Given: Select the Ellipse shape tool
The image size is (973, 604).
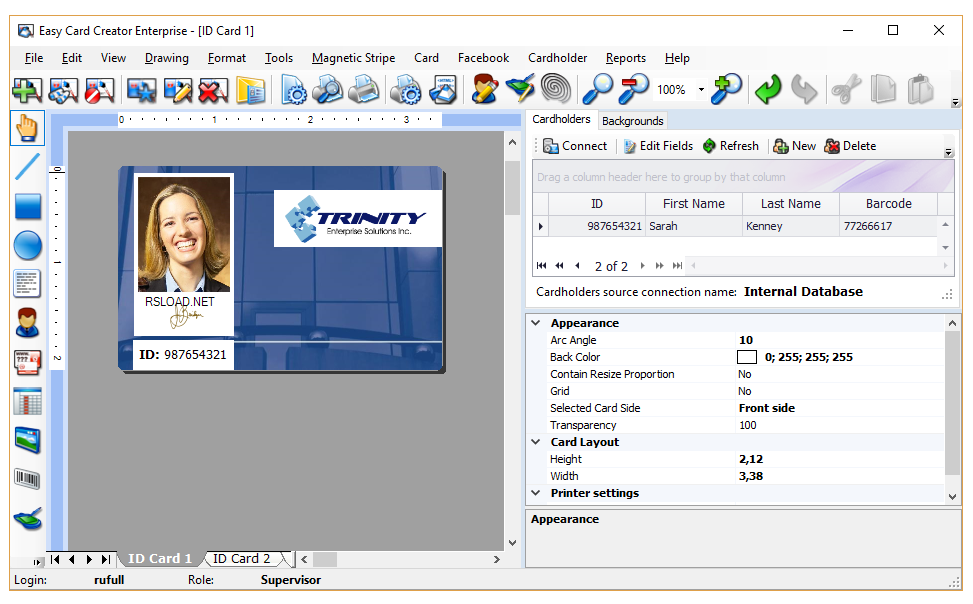Looking at the screenshot, I should pos(27,245).
